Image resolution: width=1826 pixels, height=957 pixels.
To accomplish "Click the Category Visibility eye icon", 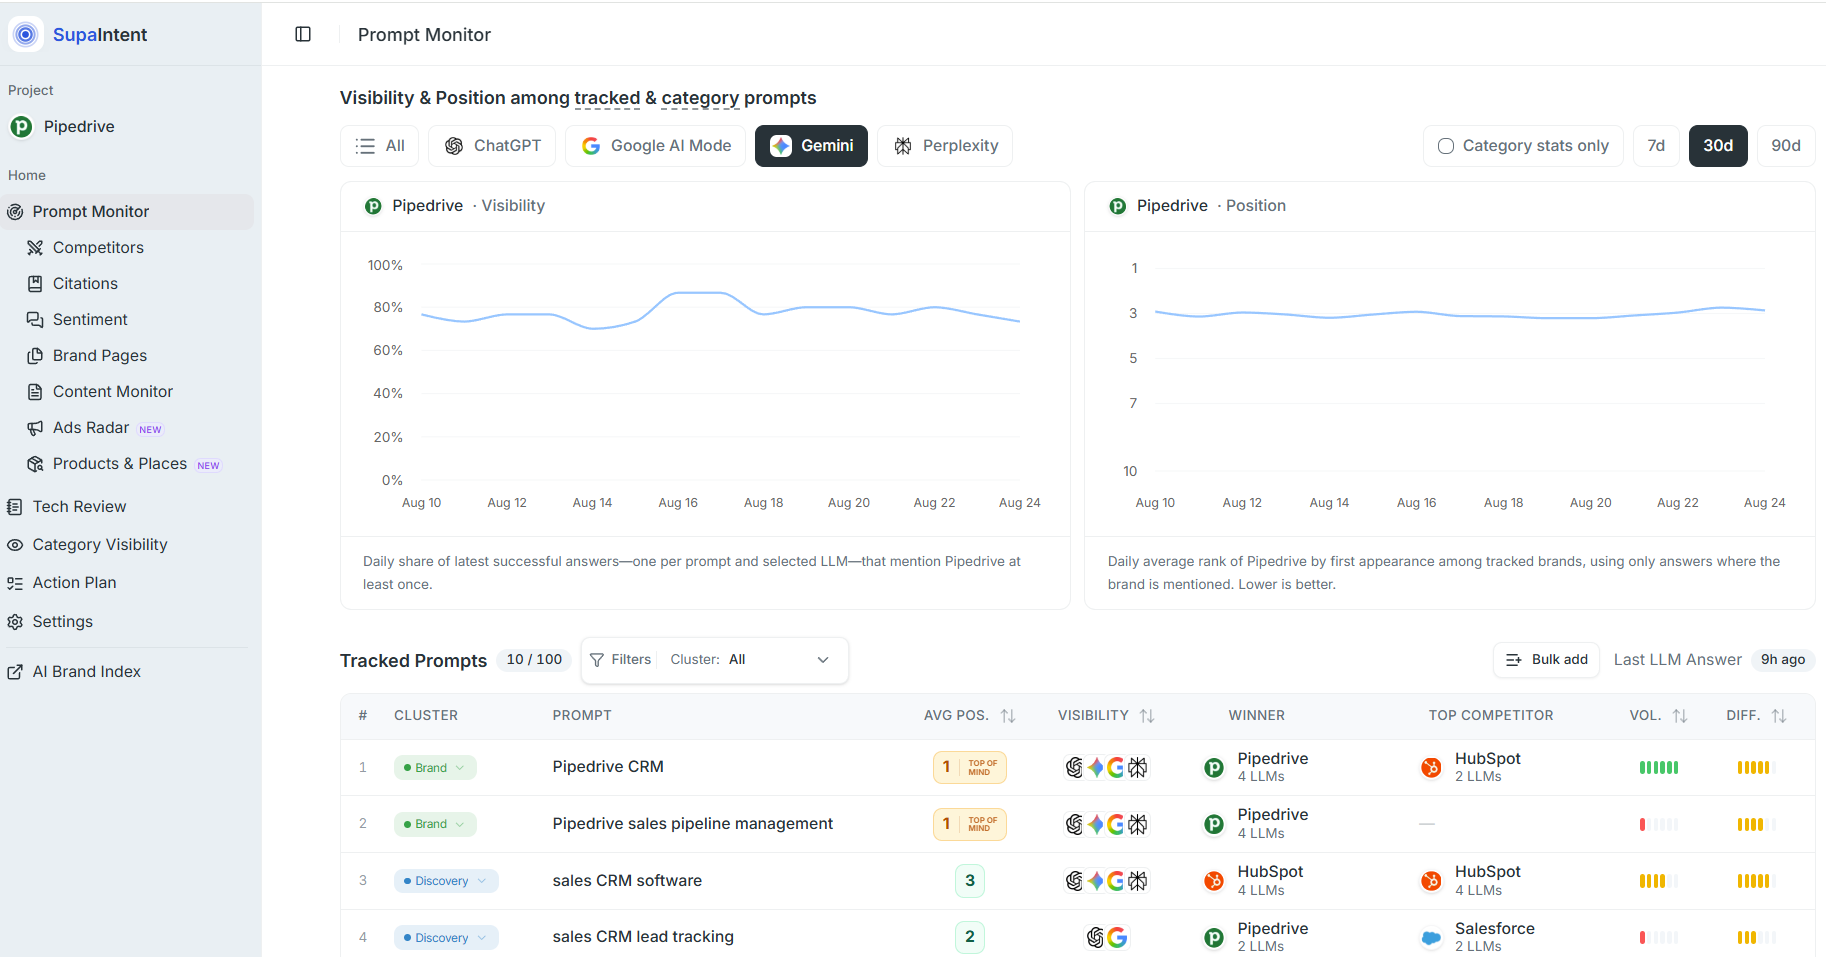I will pyautogui.click(x=15, y=545).
